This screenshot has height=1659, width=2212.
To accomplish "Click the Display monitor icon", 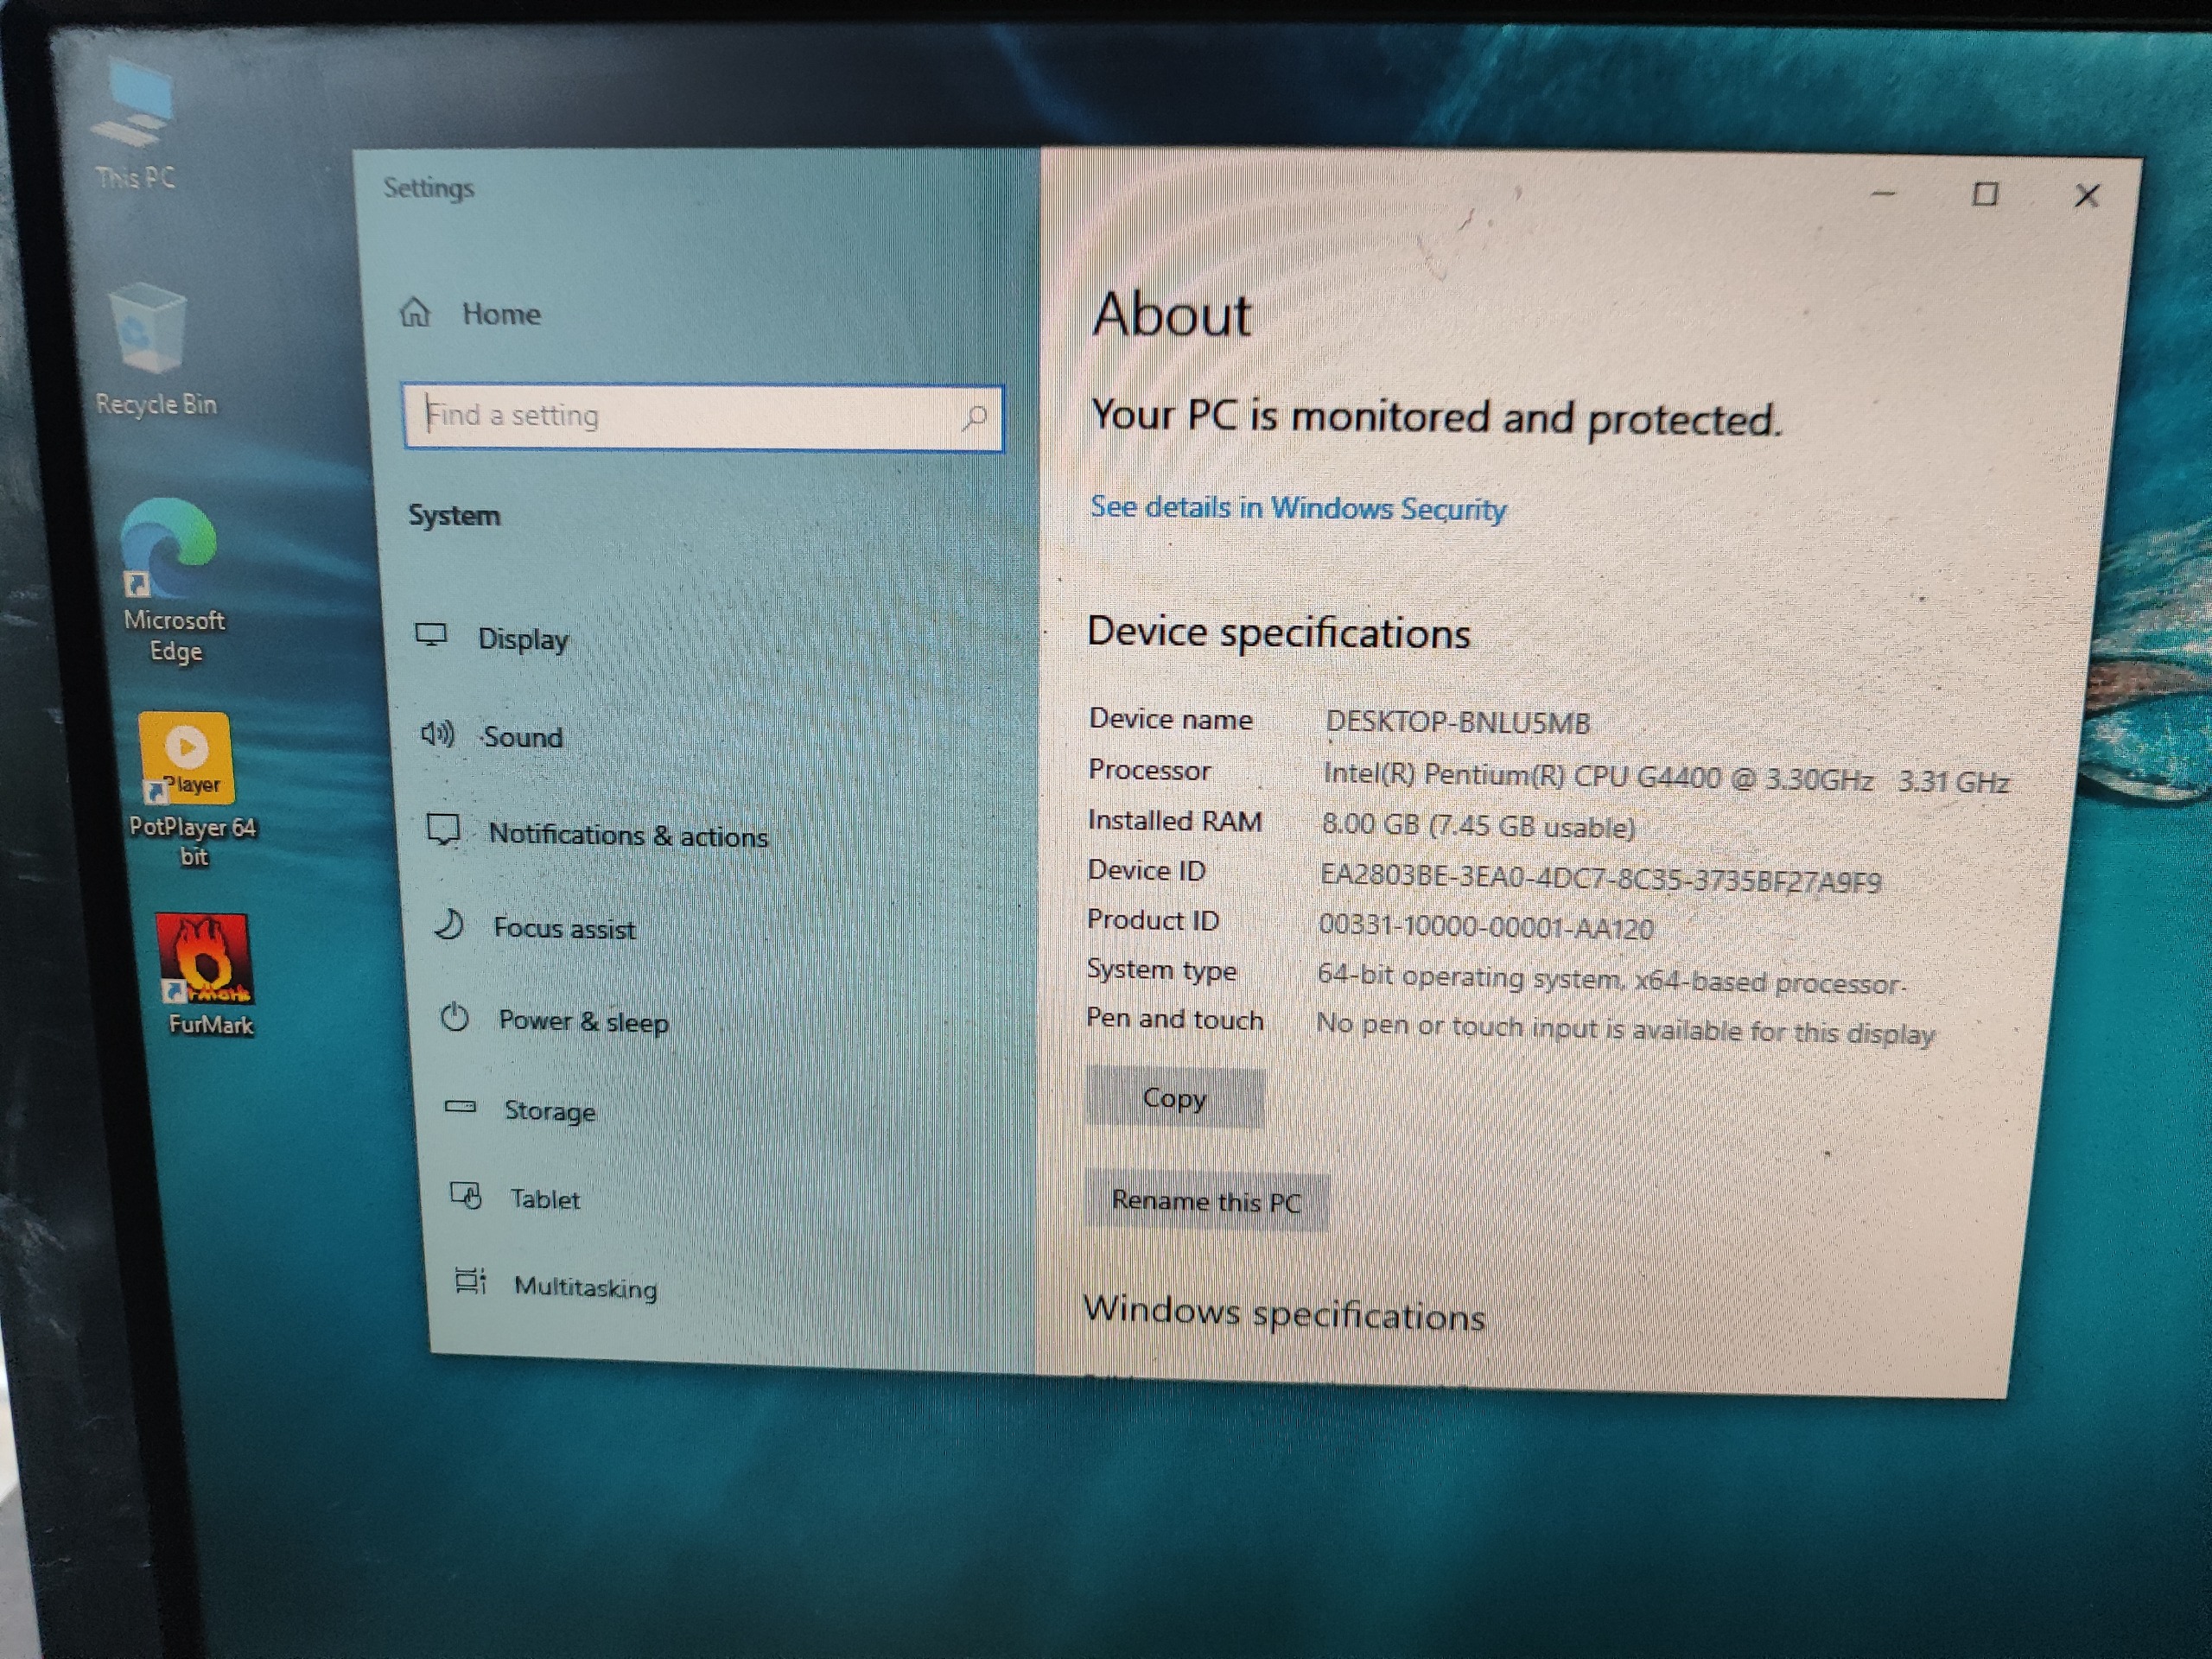I will [x=432, y=636].
